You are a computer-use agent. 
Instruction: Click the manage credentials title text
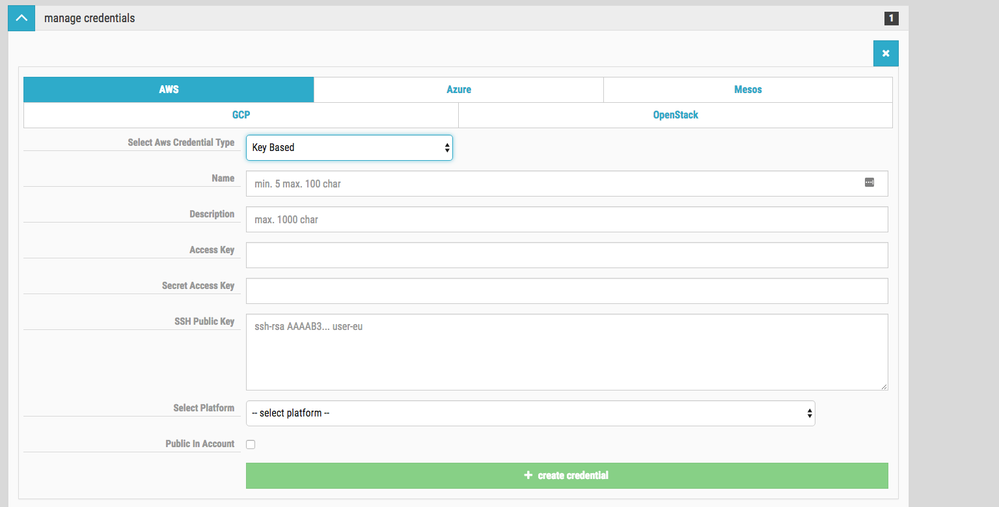tap(89, 18)
